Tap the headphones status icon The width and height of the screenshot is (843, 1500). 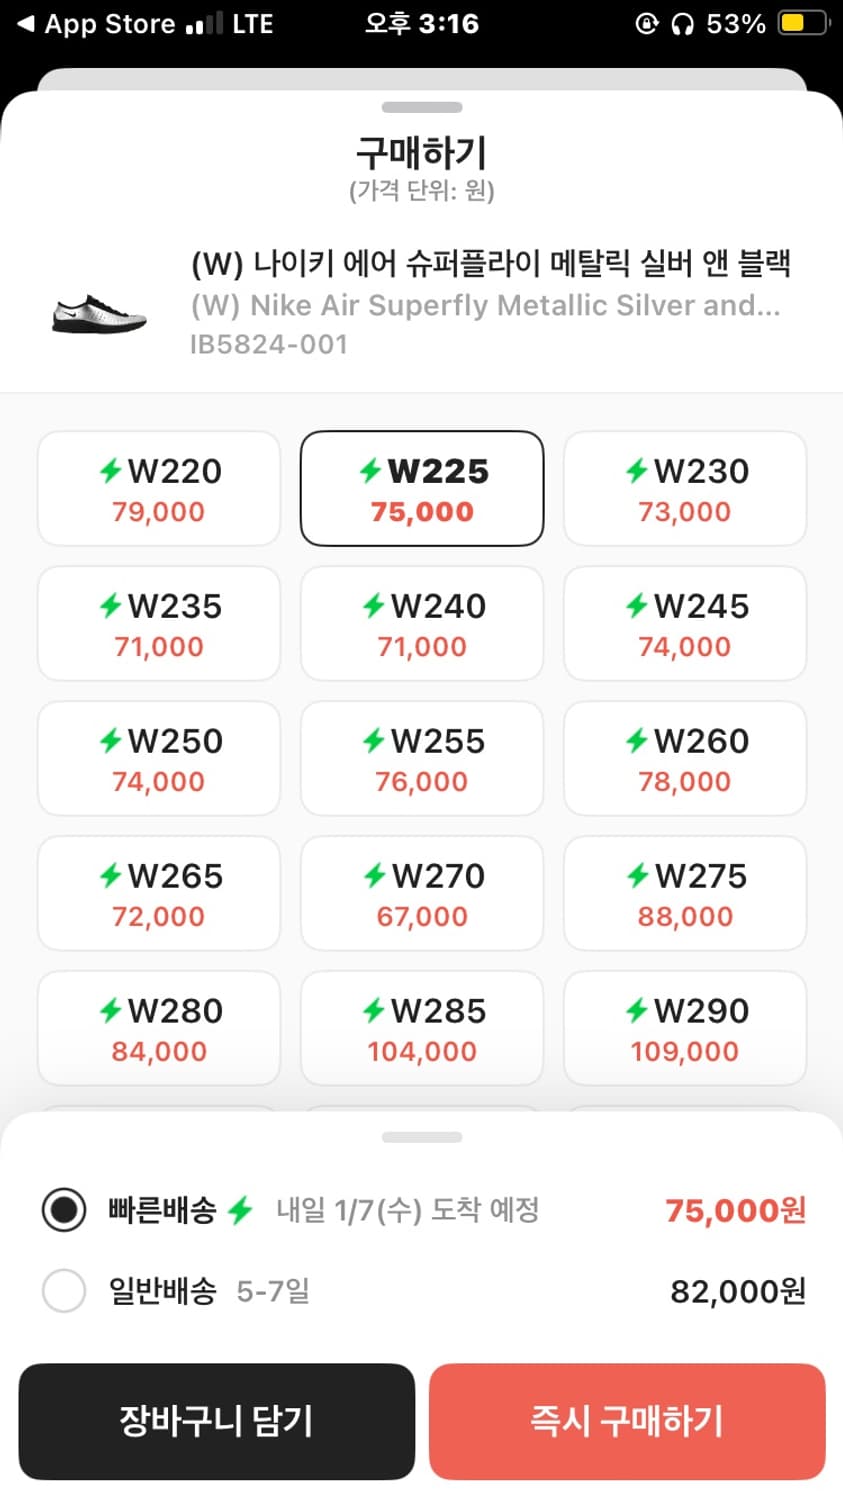click(x=682, y=24)
